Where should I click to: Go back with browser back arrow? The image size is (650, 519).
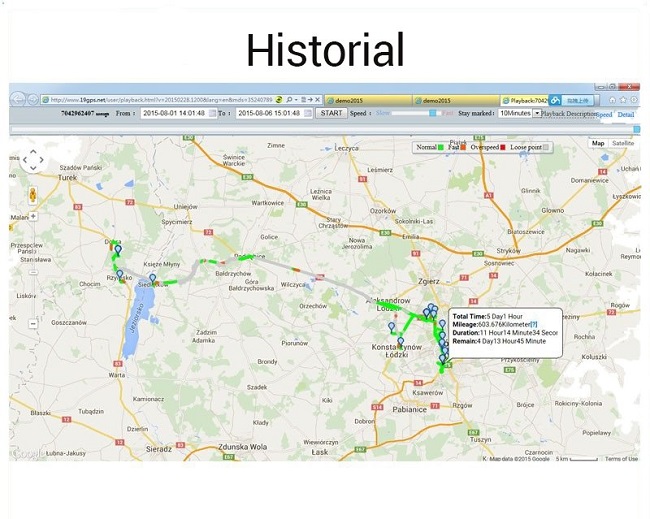pyautogui.click(x=18, y=99)
